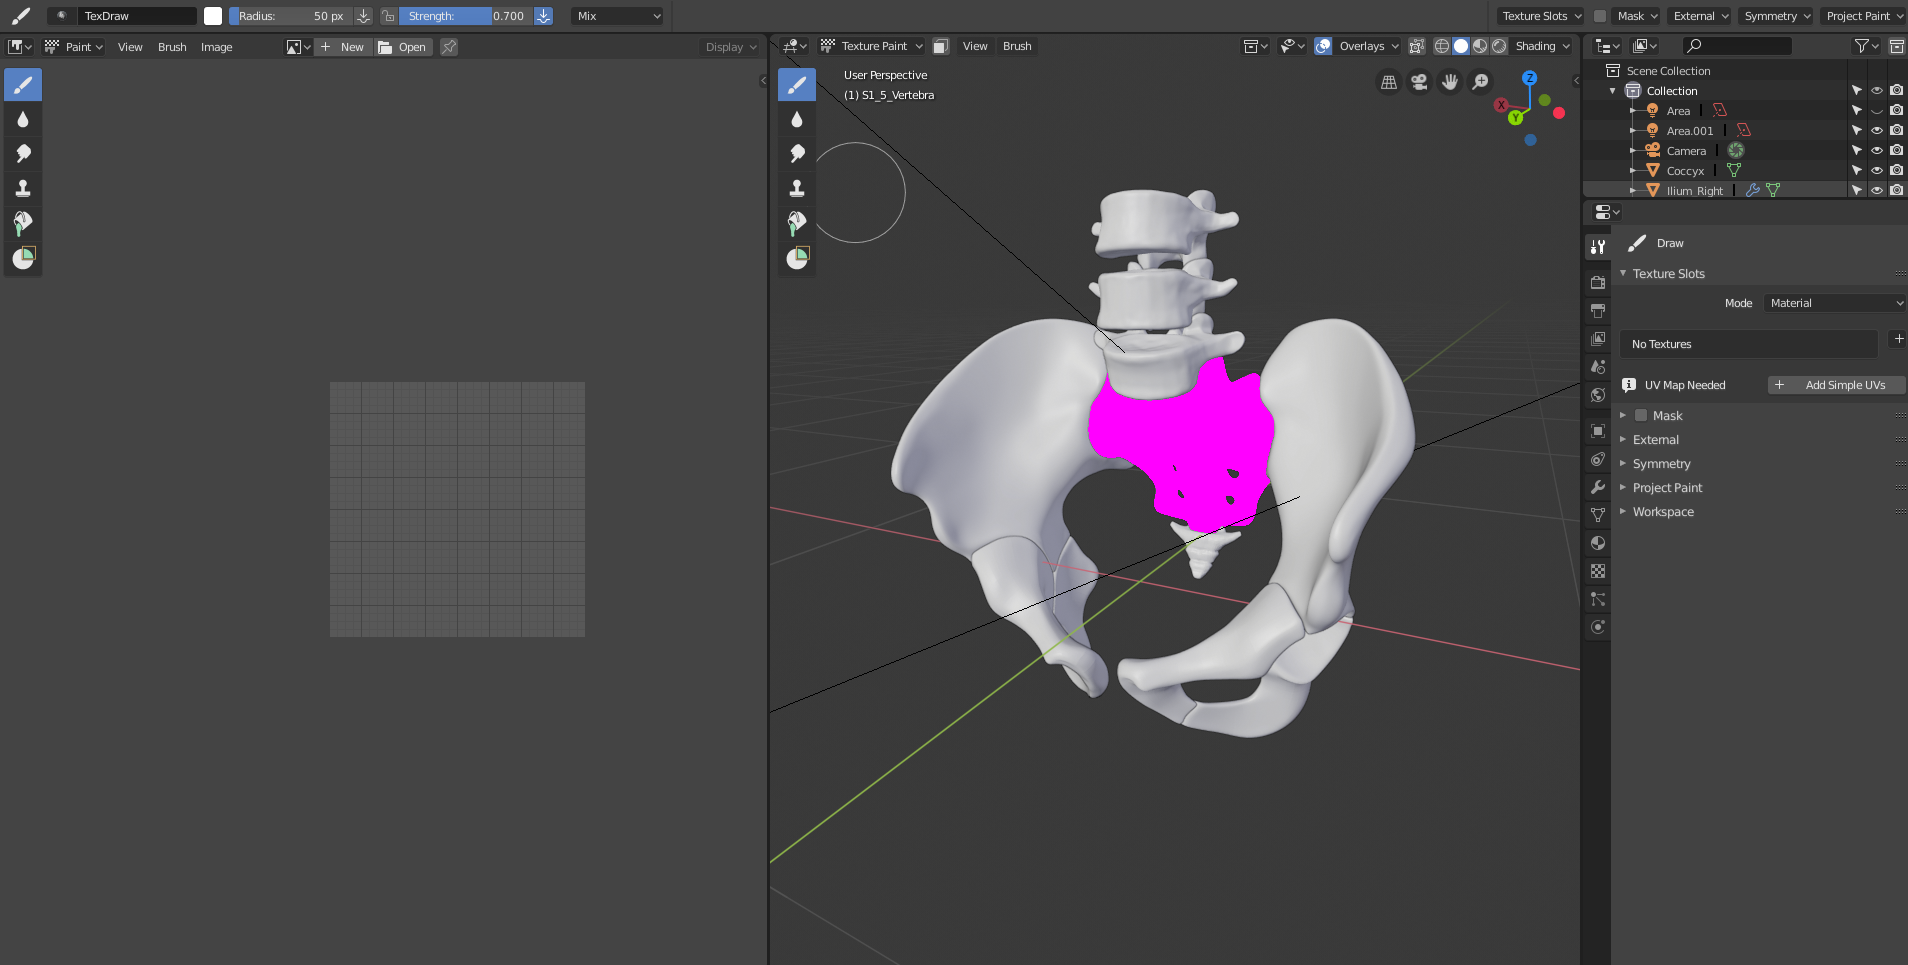This screenshot has width=1908, height=965.
Task: Collapse the Collection tree in outliner
Action: click(x=1613, y=91)
